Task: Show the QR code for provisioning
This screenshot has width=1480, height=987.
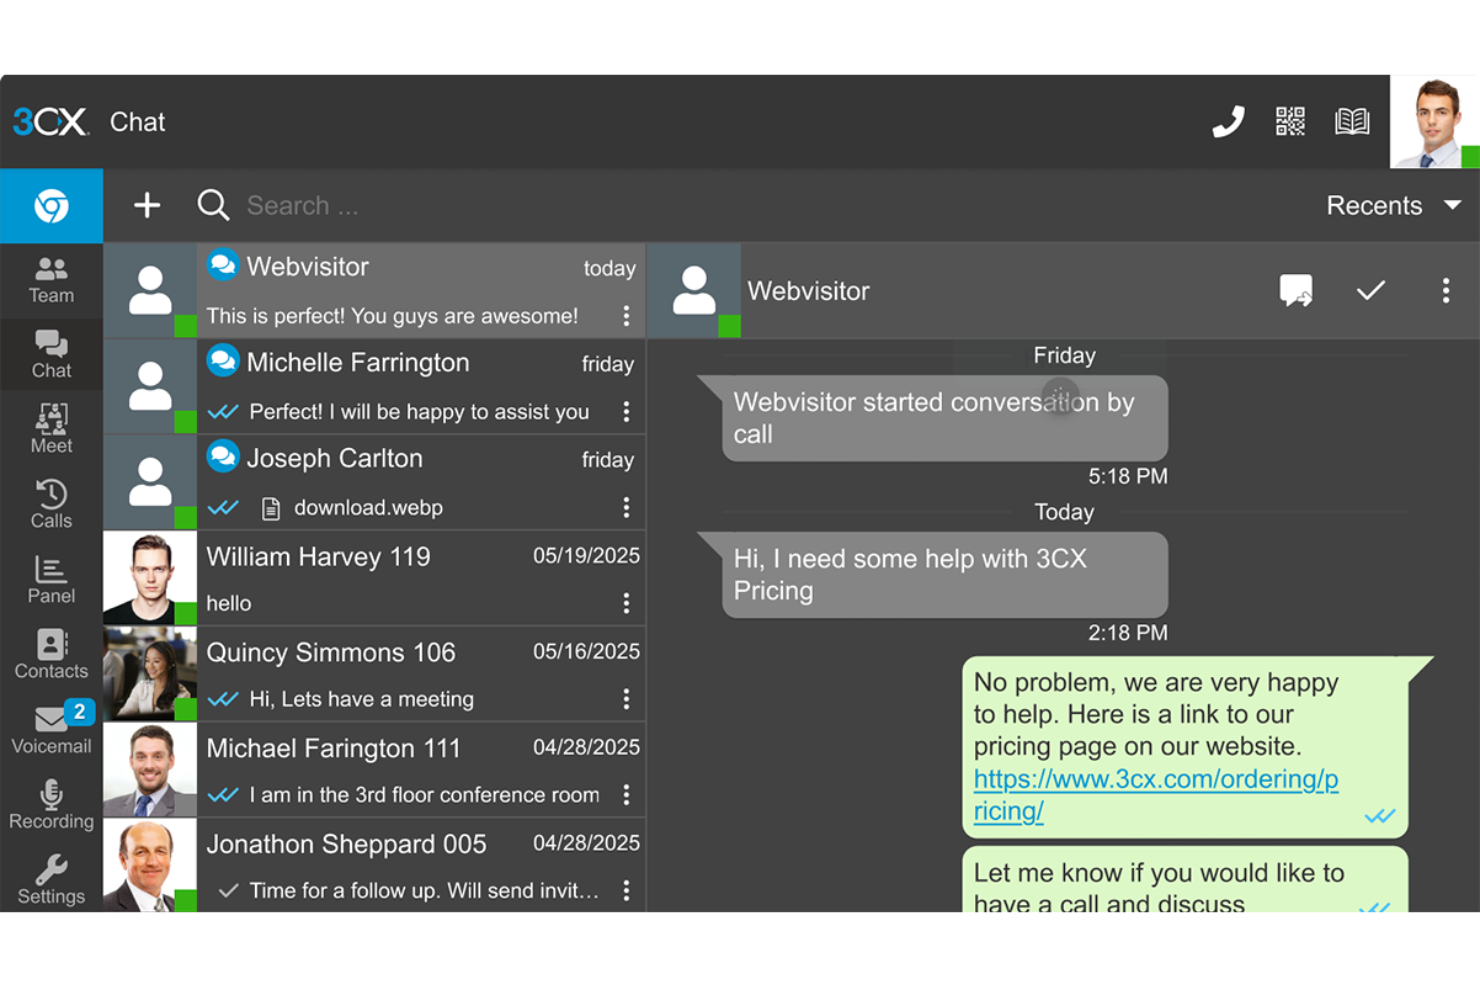Action: pyautogui.click(x=1290, y=121)
